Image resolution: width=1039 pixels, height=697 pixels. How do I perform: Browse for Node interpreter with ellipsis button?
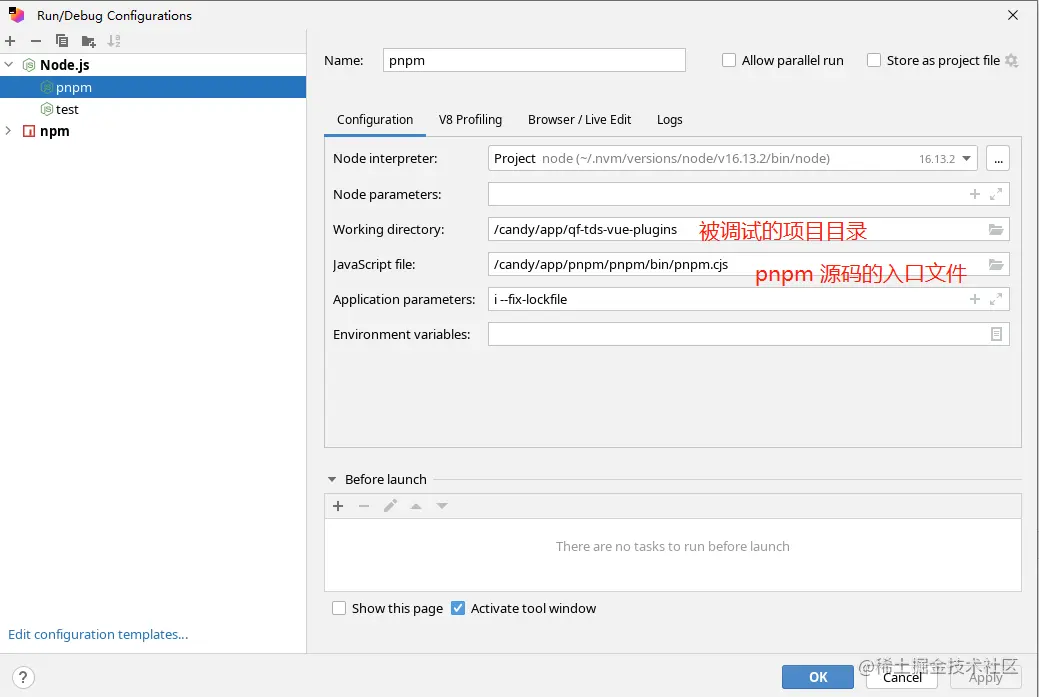click(x=998, y=158)
